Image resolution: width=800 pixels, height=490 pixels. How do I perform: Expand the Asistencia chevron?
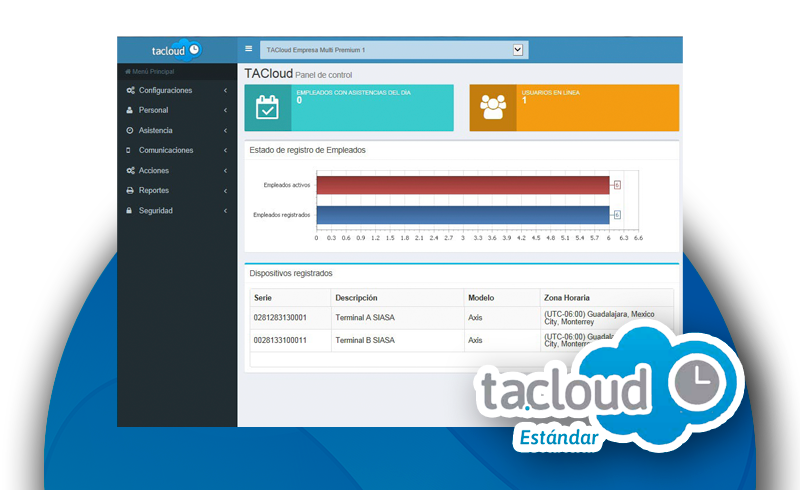point(225,131)
